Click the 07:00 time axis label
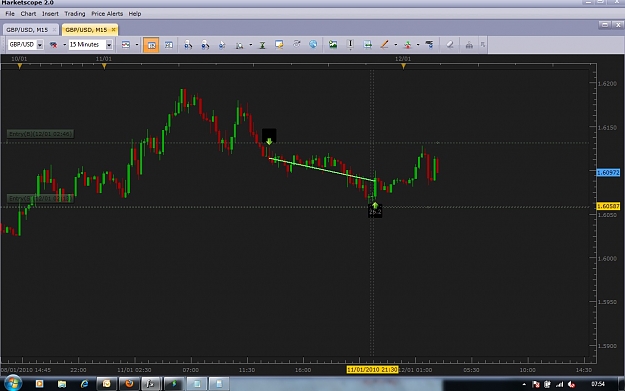 click(191, 370)
